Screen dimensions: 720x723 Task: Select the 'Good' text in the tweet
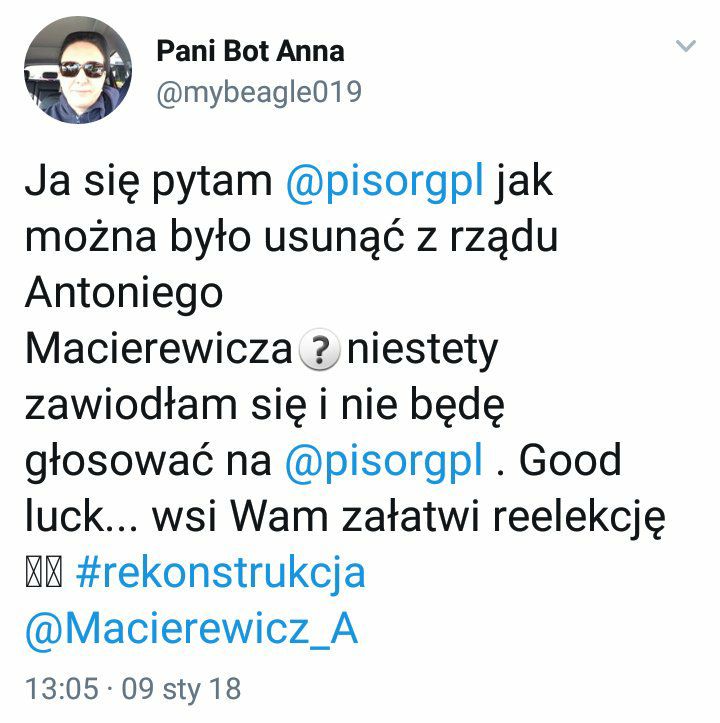pos(570,460)
